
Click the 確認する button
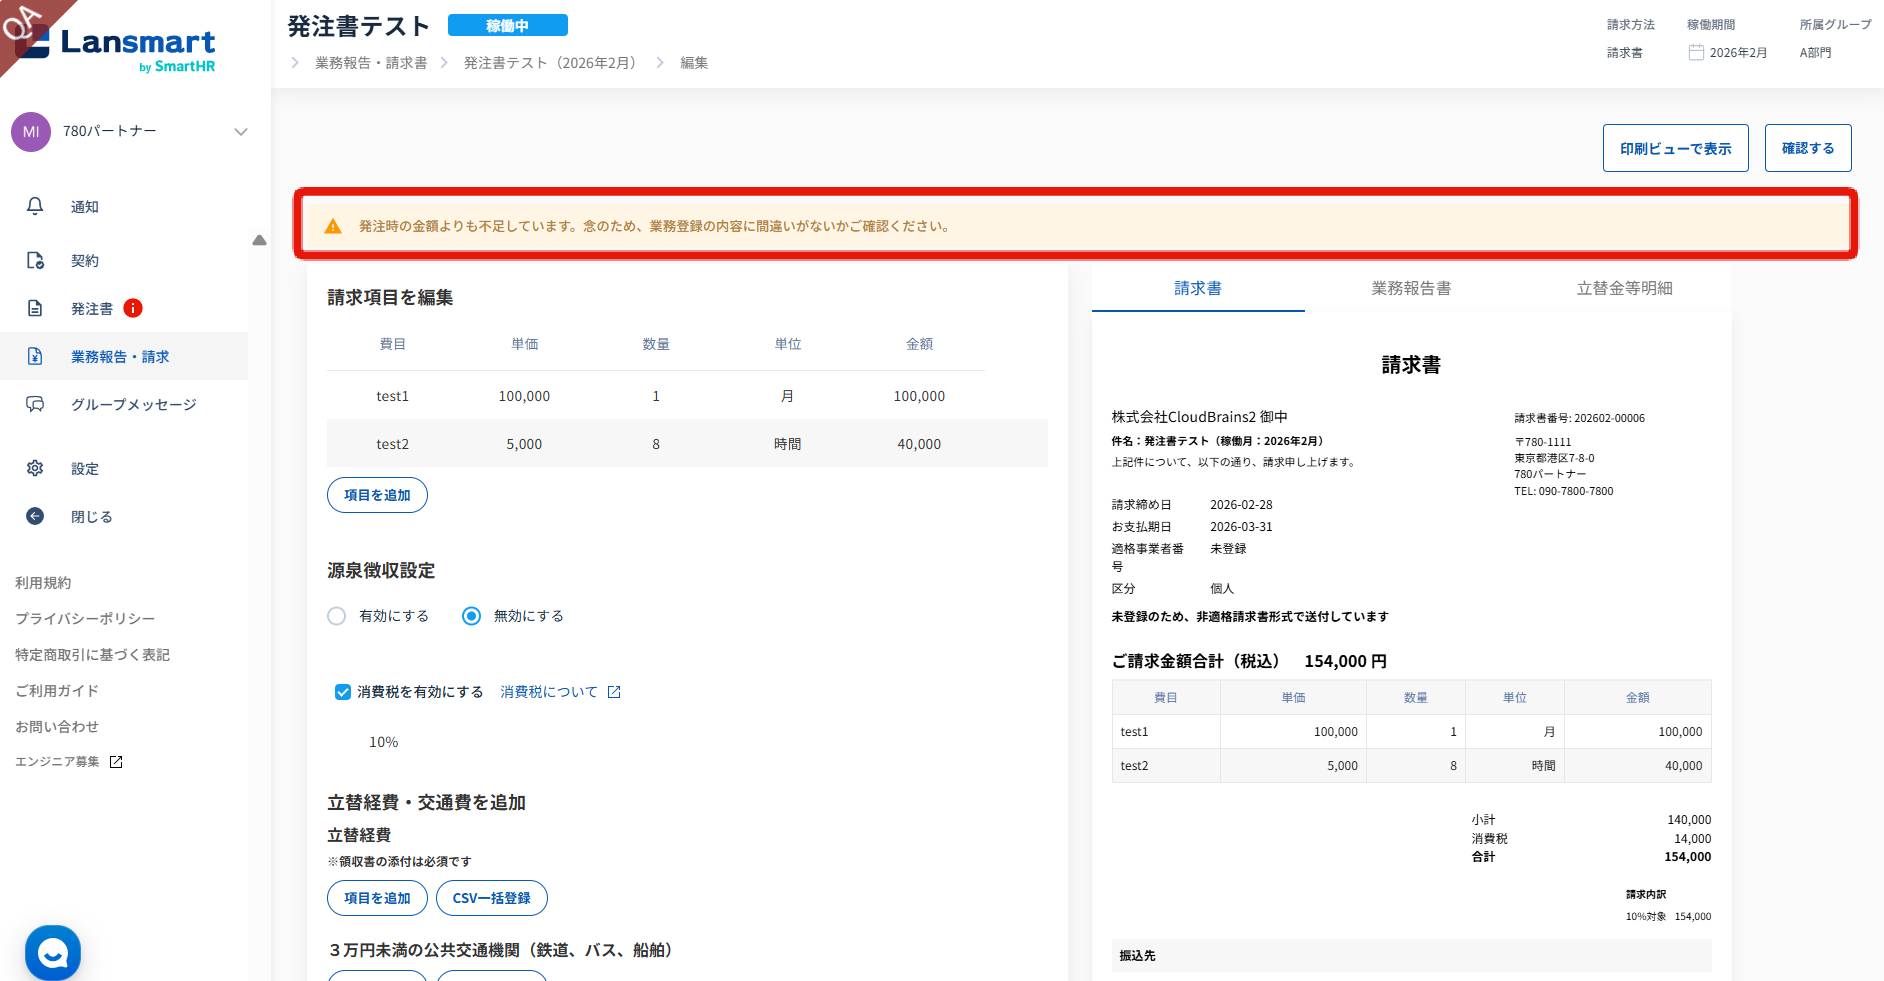click(1808, 148)
